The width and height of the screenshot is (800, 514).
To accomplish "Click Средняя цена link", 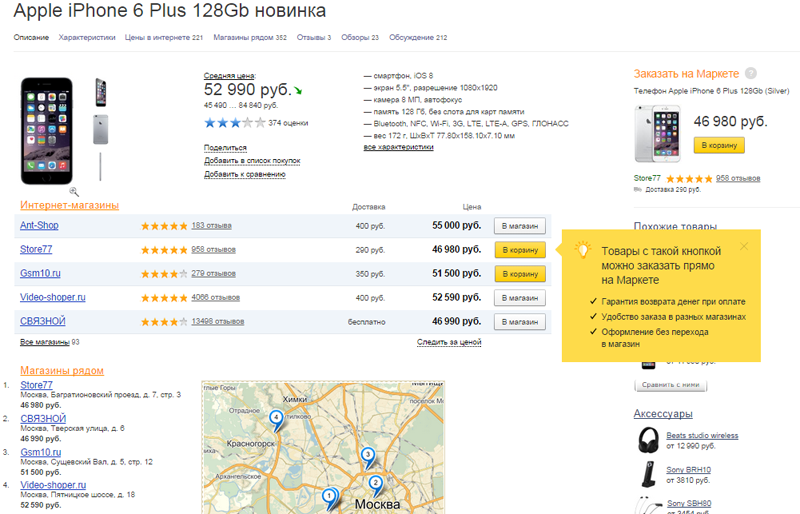I will [x=229, y=76].
